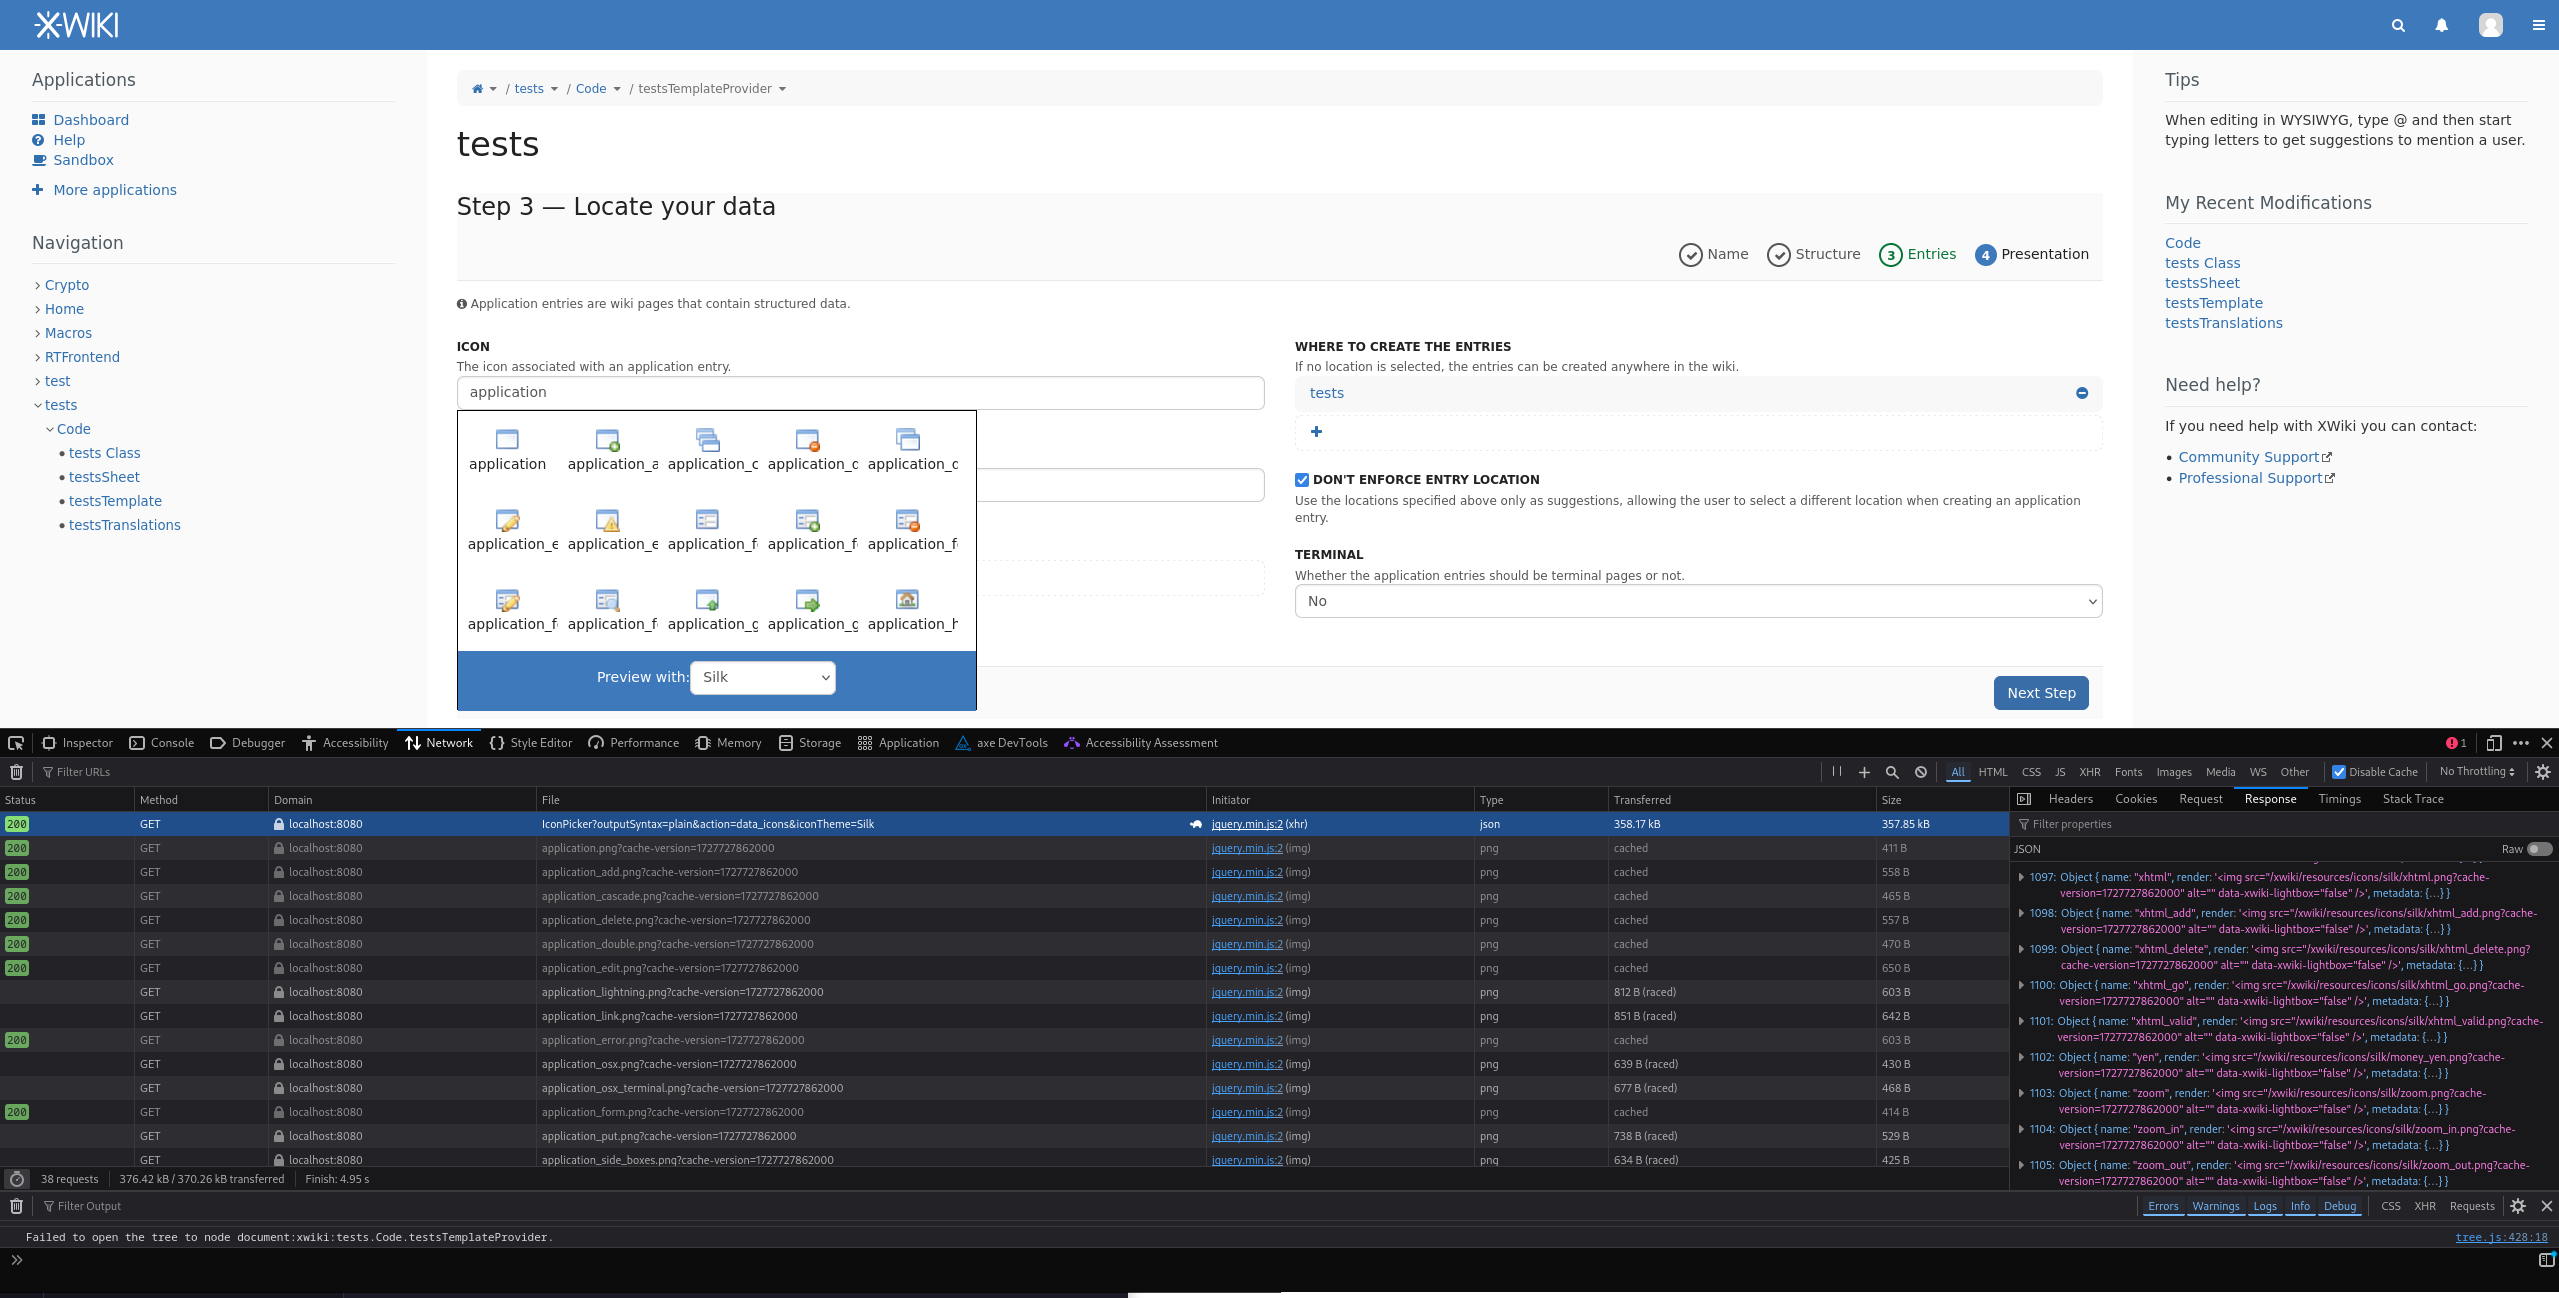This screenshot has width=2559, height=1298.
Task: Open the Preview with Silk dropdown
Action: [x=763, y=677]
